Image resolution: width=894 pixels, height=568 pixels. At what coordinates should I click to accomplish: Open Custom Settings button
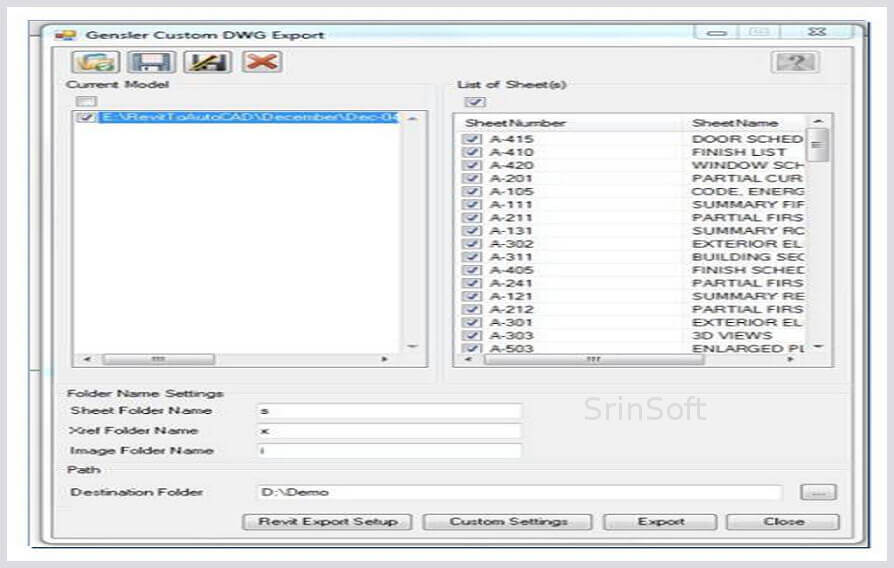508,522
